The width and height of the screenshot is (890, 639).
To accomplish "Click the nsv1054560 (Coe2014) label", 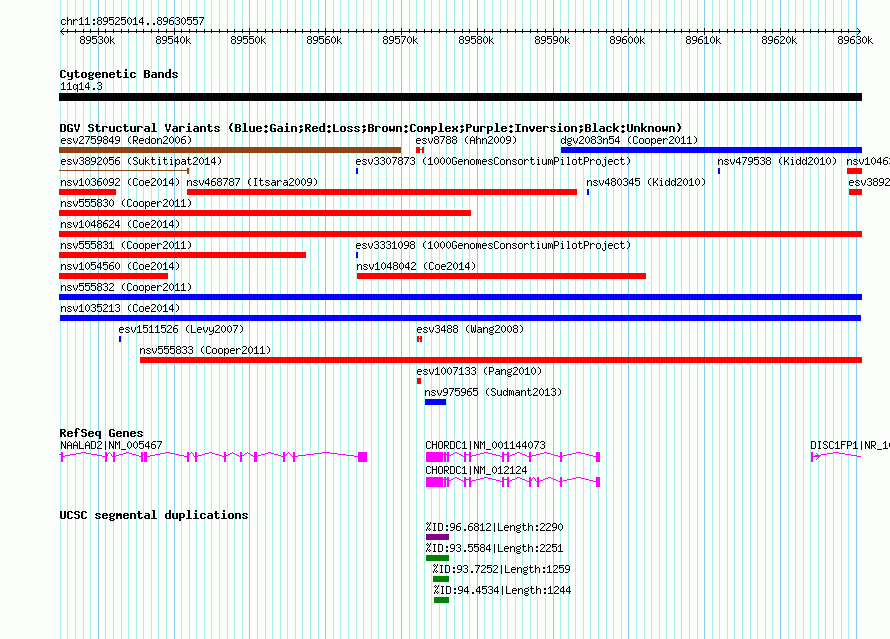I will [120, 266].
